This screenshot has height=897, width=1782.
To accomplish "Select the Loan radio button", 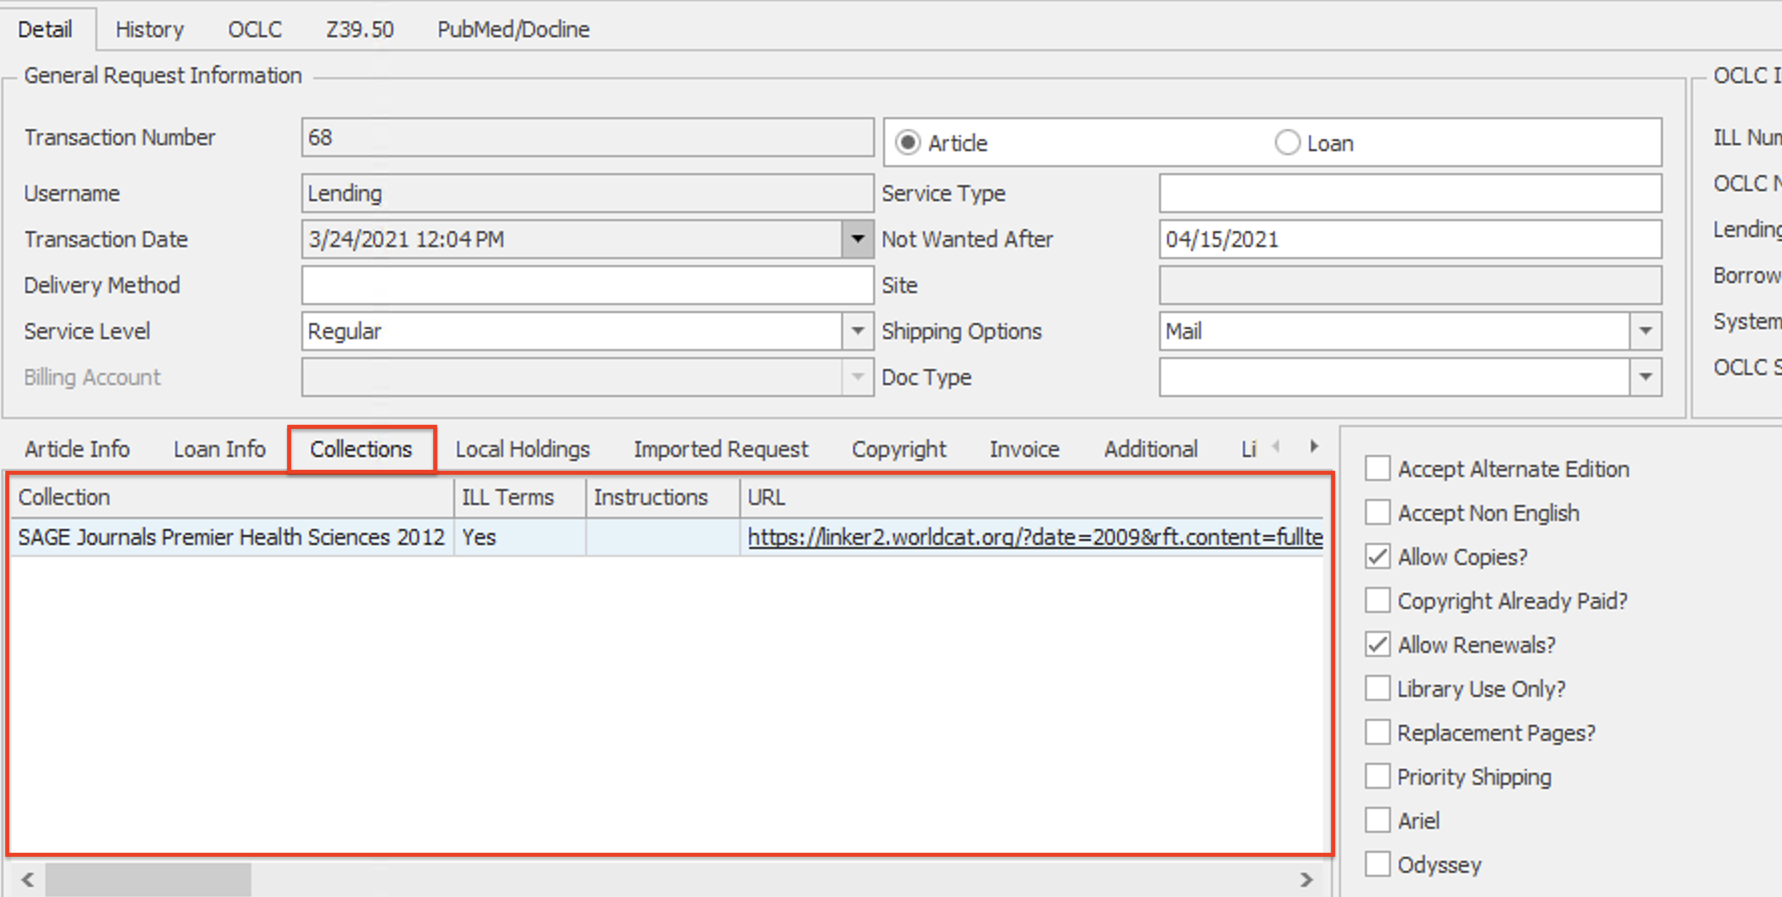I will tap(1287, 143).
